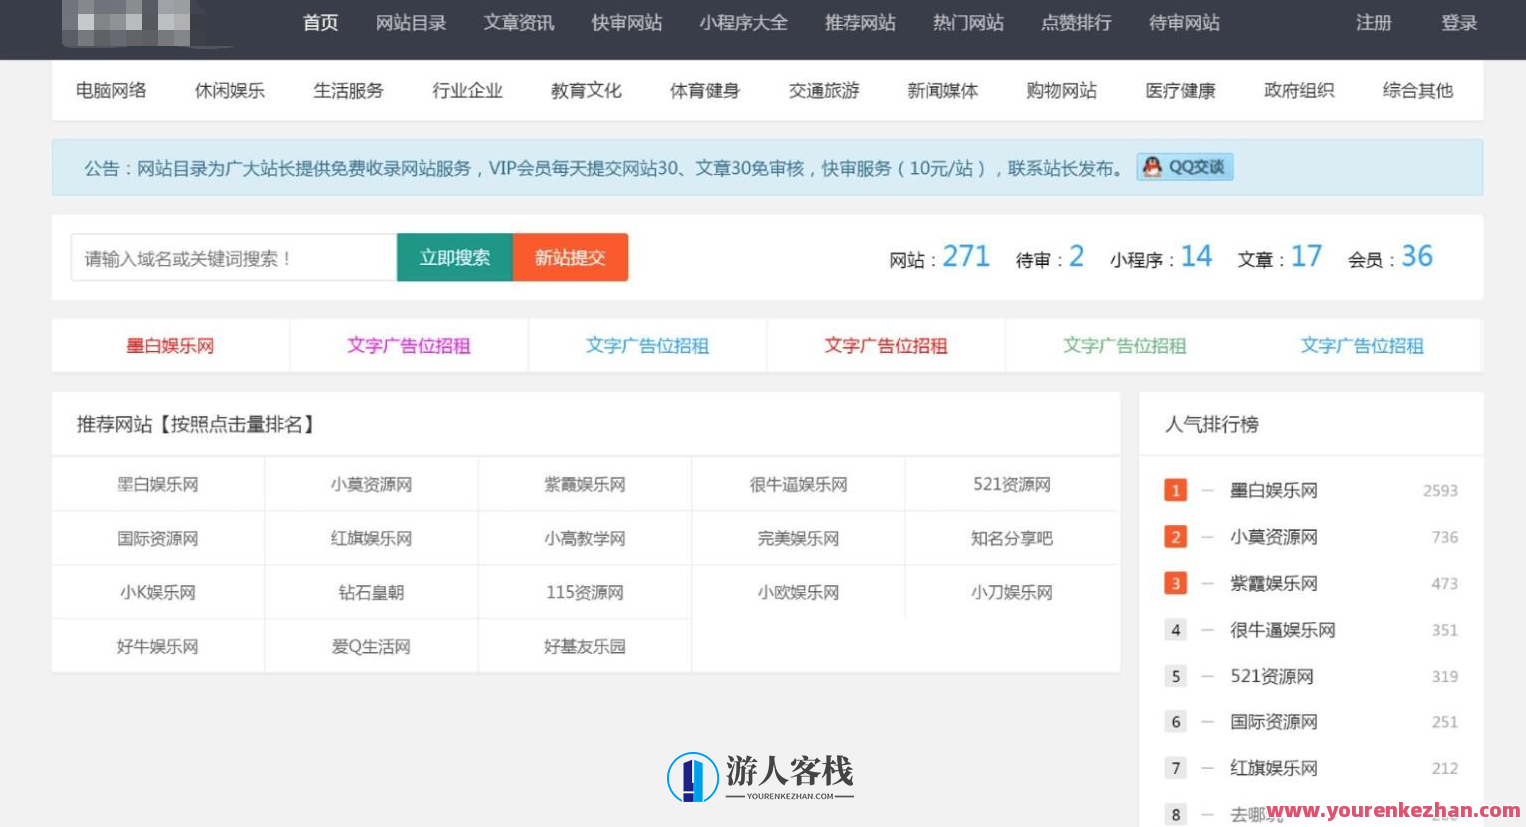The width and height of the screenshot is (1526, 827).
Task: Click the 新站提交 submission button
Action: [570, 257]
